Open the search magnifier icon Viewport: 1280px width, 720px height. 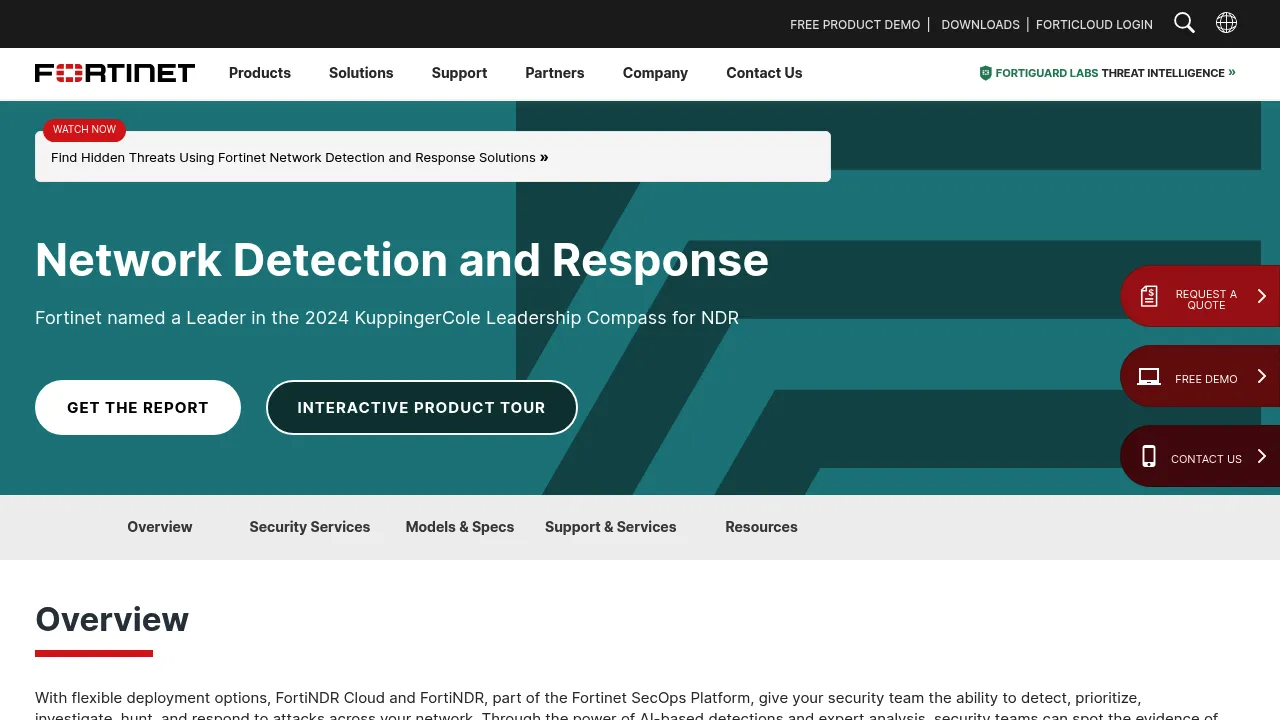point(1184,23)
